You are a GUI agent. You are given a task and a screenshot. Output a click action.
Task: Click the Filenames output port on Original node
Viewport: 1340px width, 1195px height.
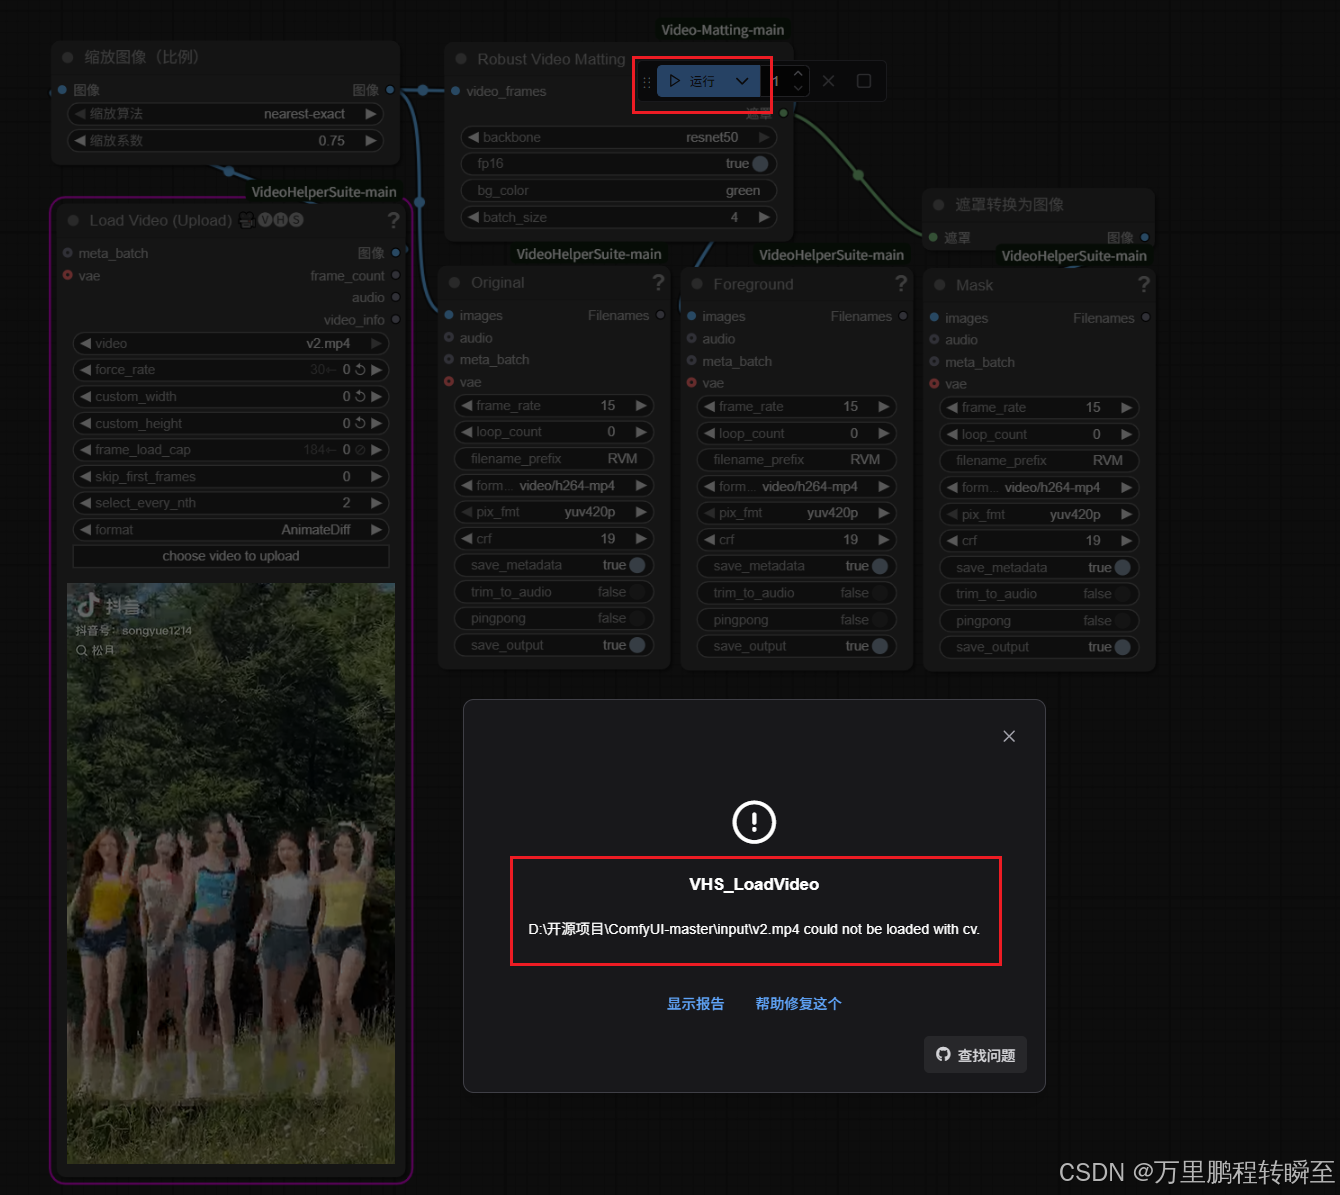(661, 315)
